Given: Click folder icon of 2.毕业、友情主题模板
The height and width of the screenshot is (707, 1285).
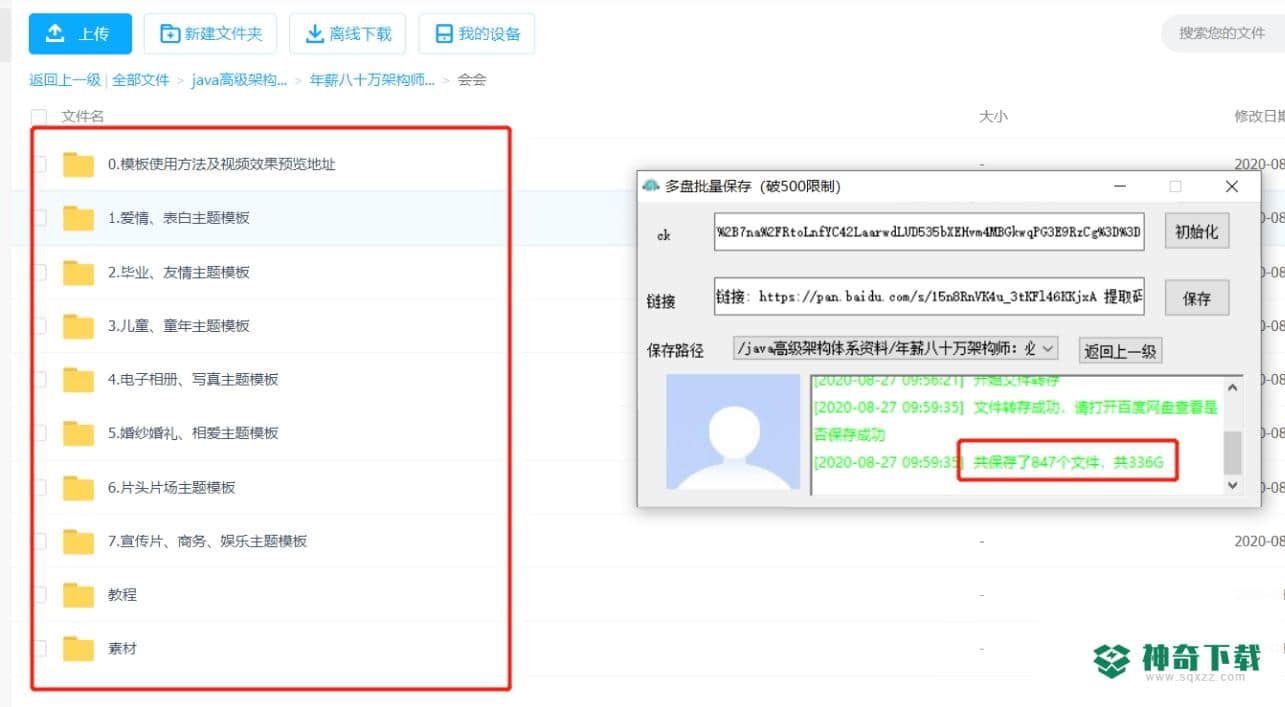Looking at the screenshot, I should tap(78, 272).
